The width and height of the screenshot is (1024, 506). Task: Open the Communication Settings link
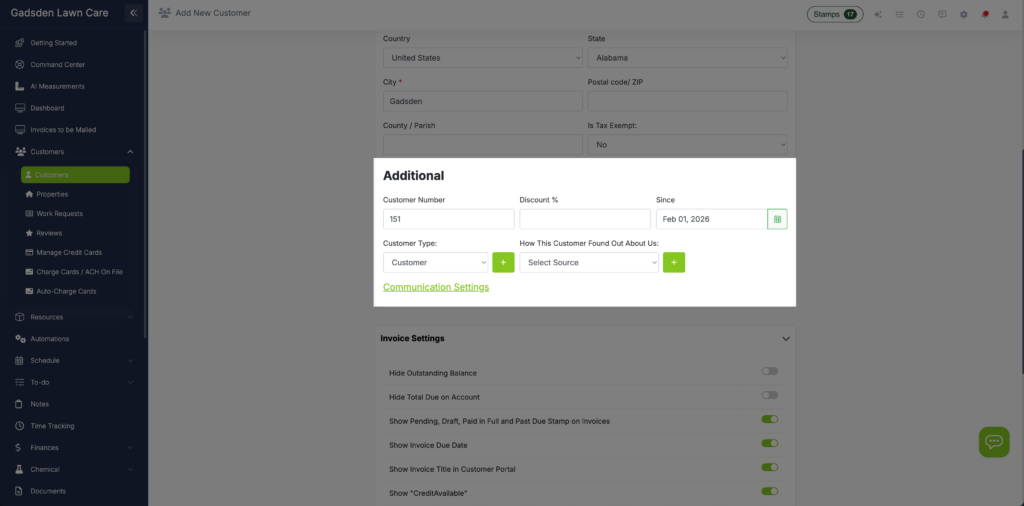(x=436, y=287)
